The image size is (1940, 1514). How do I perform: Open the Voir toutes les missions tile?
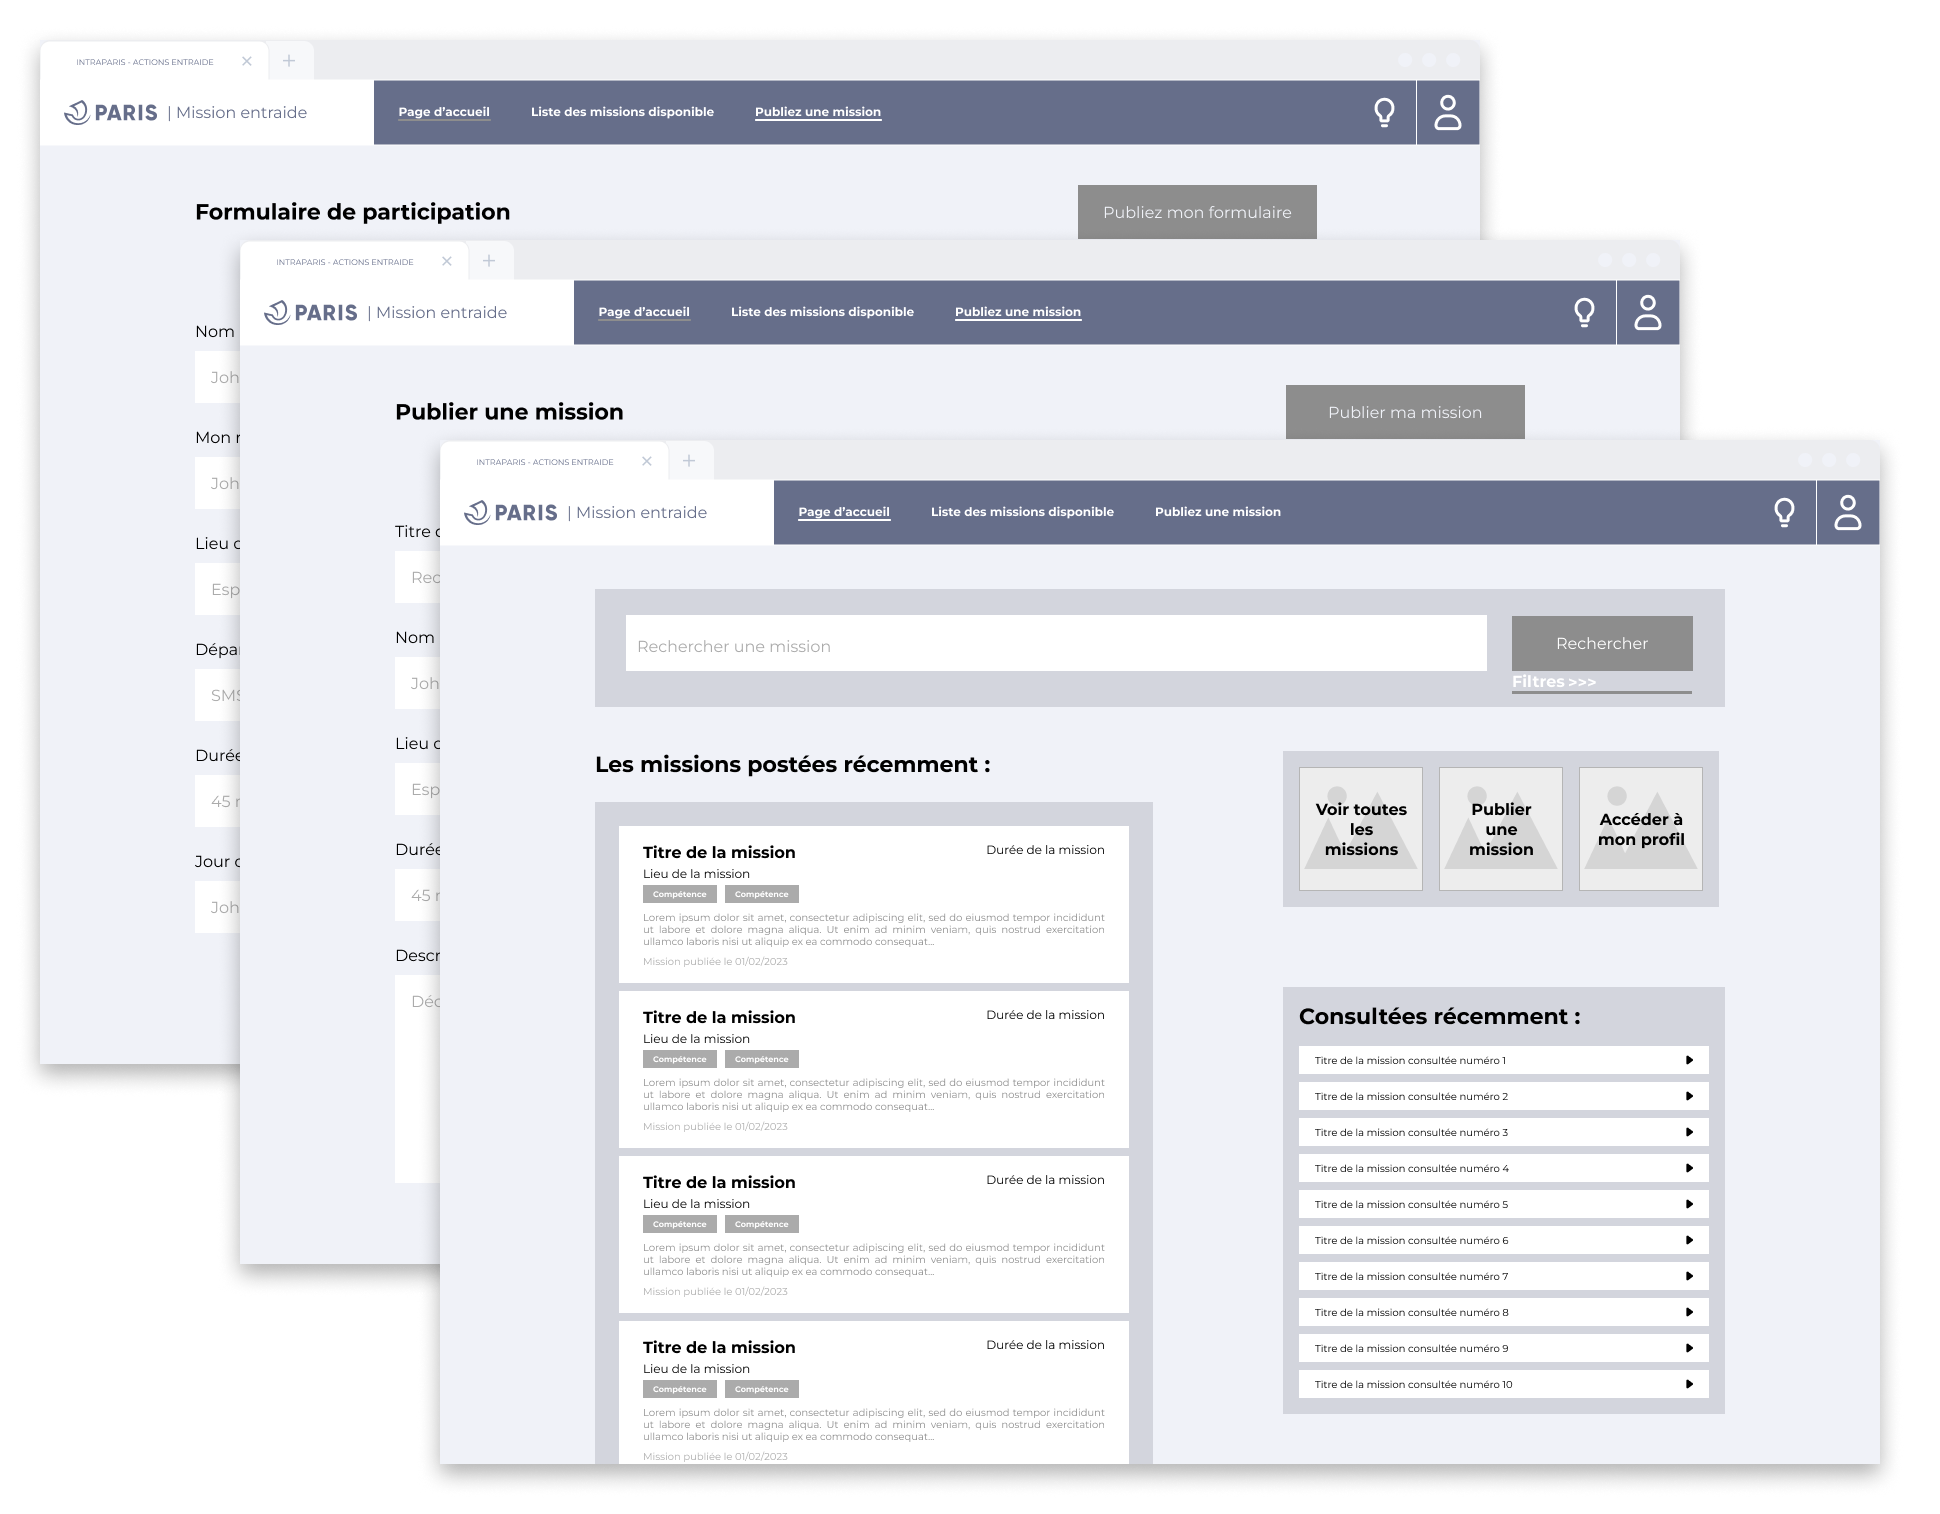(1360, 829)
